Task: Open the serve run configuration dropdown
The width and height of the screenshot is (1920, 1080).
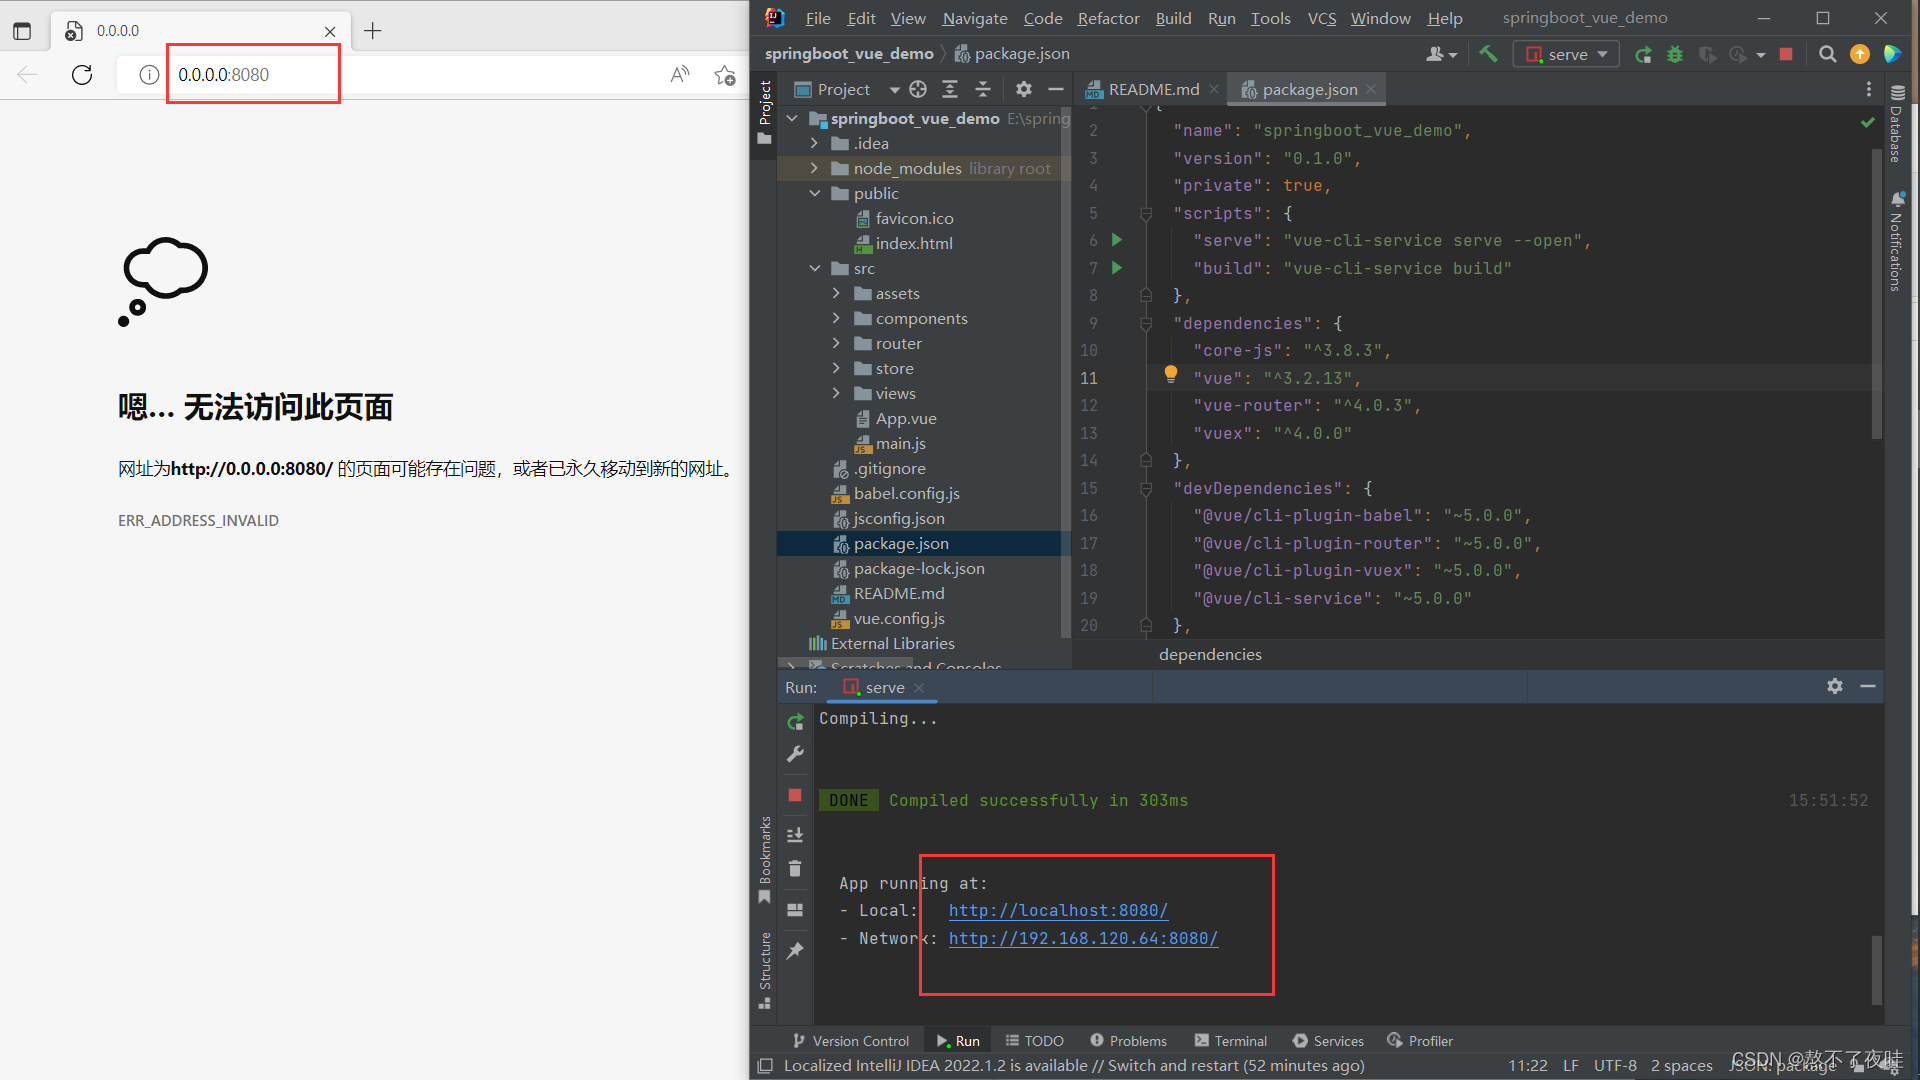Action: click(x=1568, y=54)
